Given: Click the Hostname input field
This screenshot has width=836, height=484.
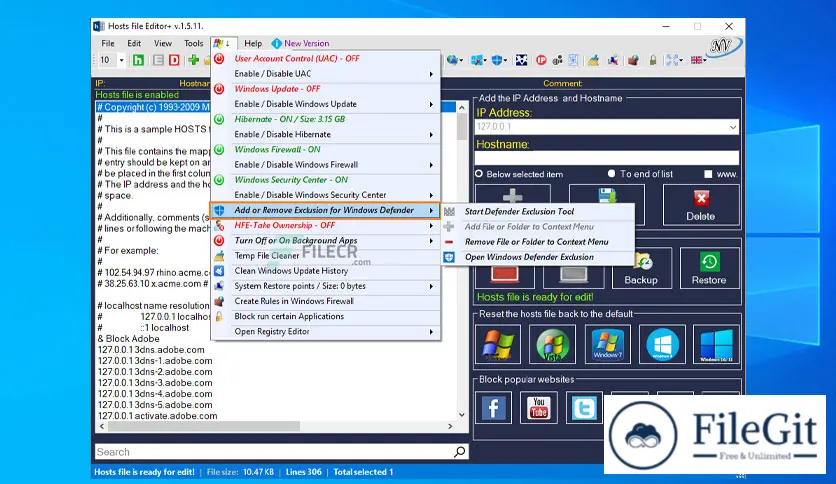Looking at the screenshot, I should 607,158.
